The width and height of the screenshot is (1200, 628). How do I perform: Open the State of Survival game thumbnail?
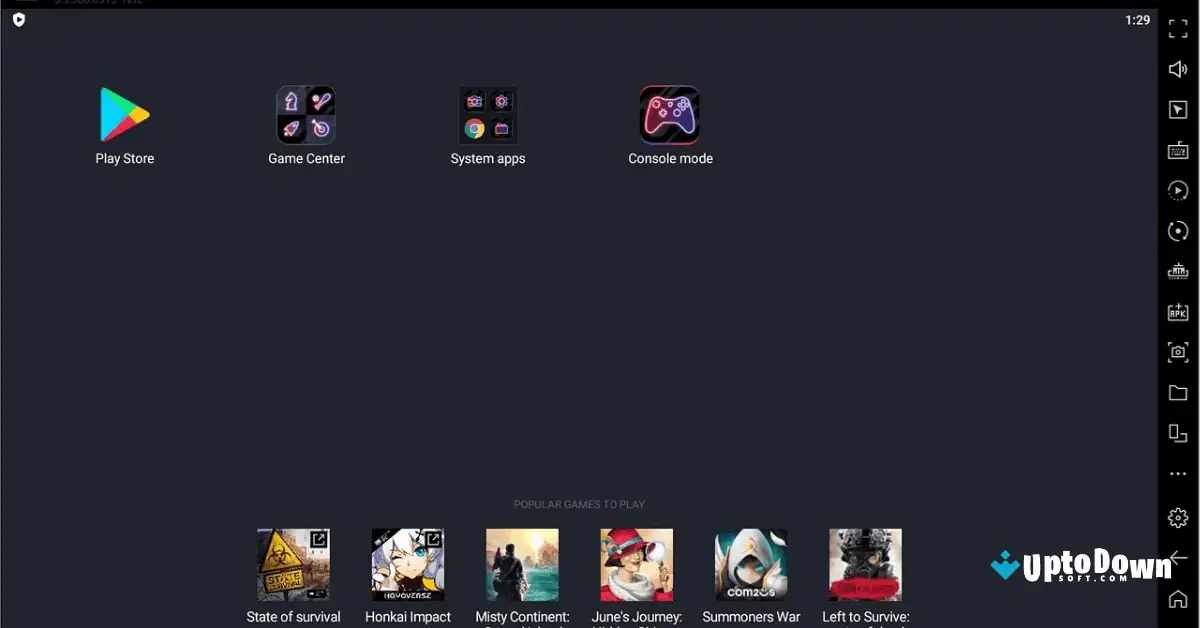pos(293,564)
